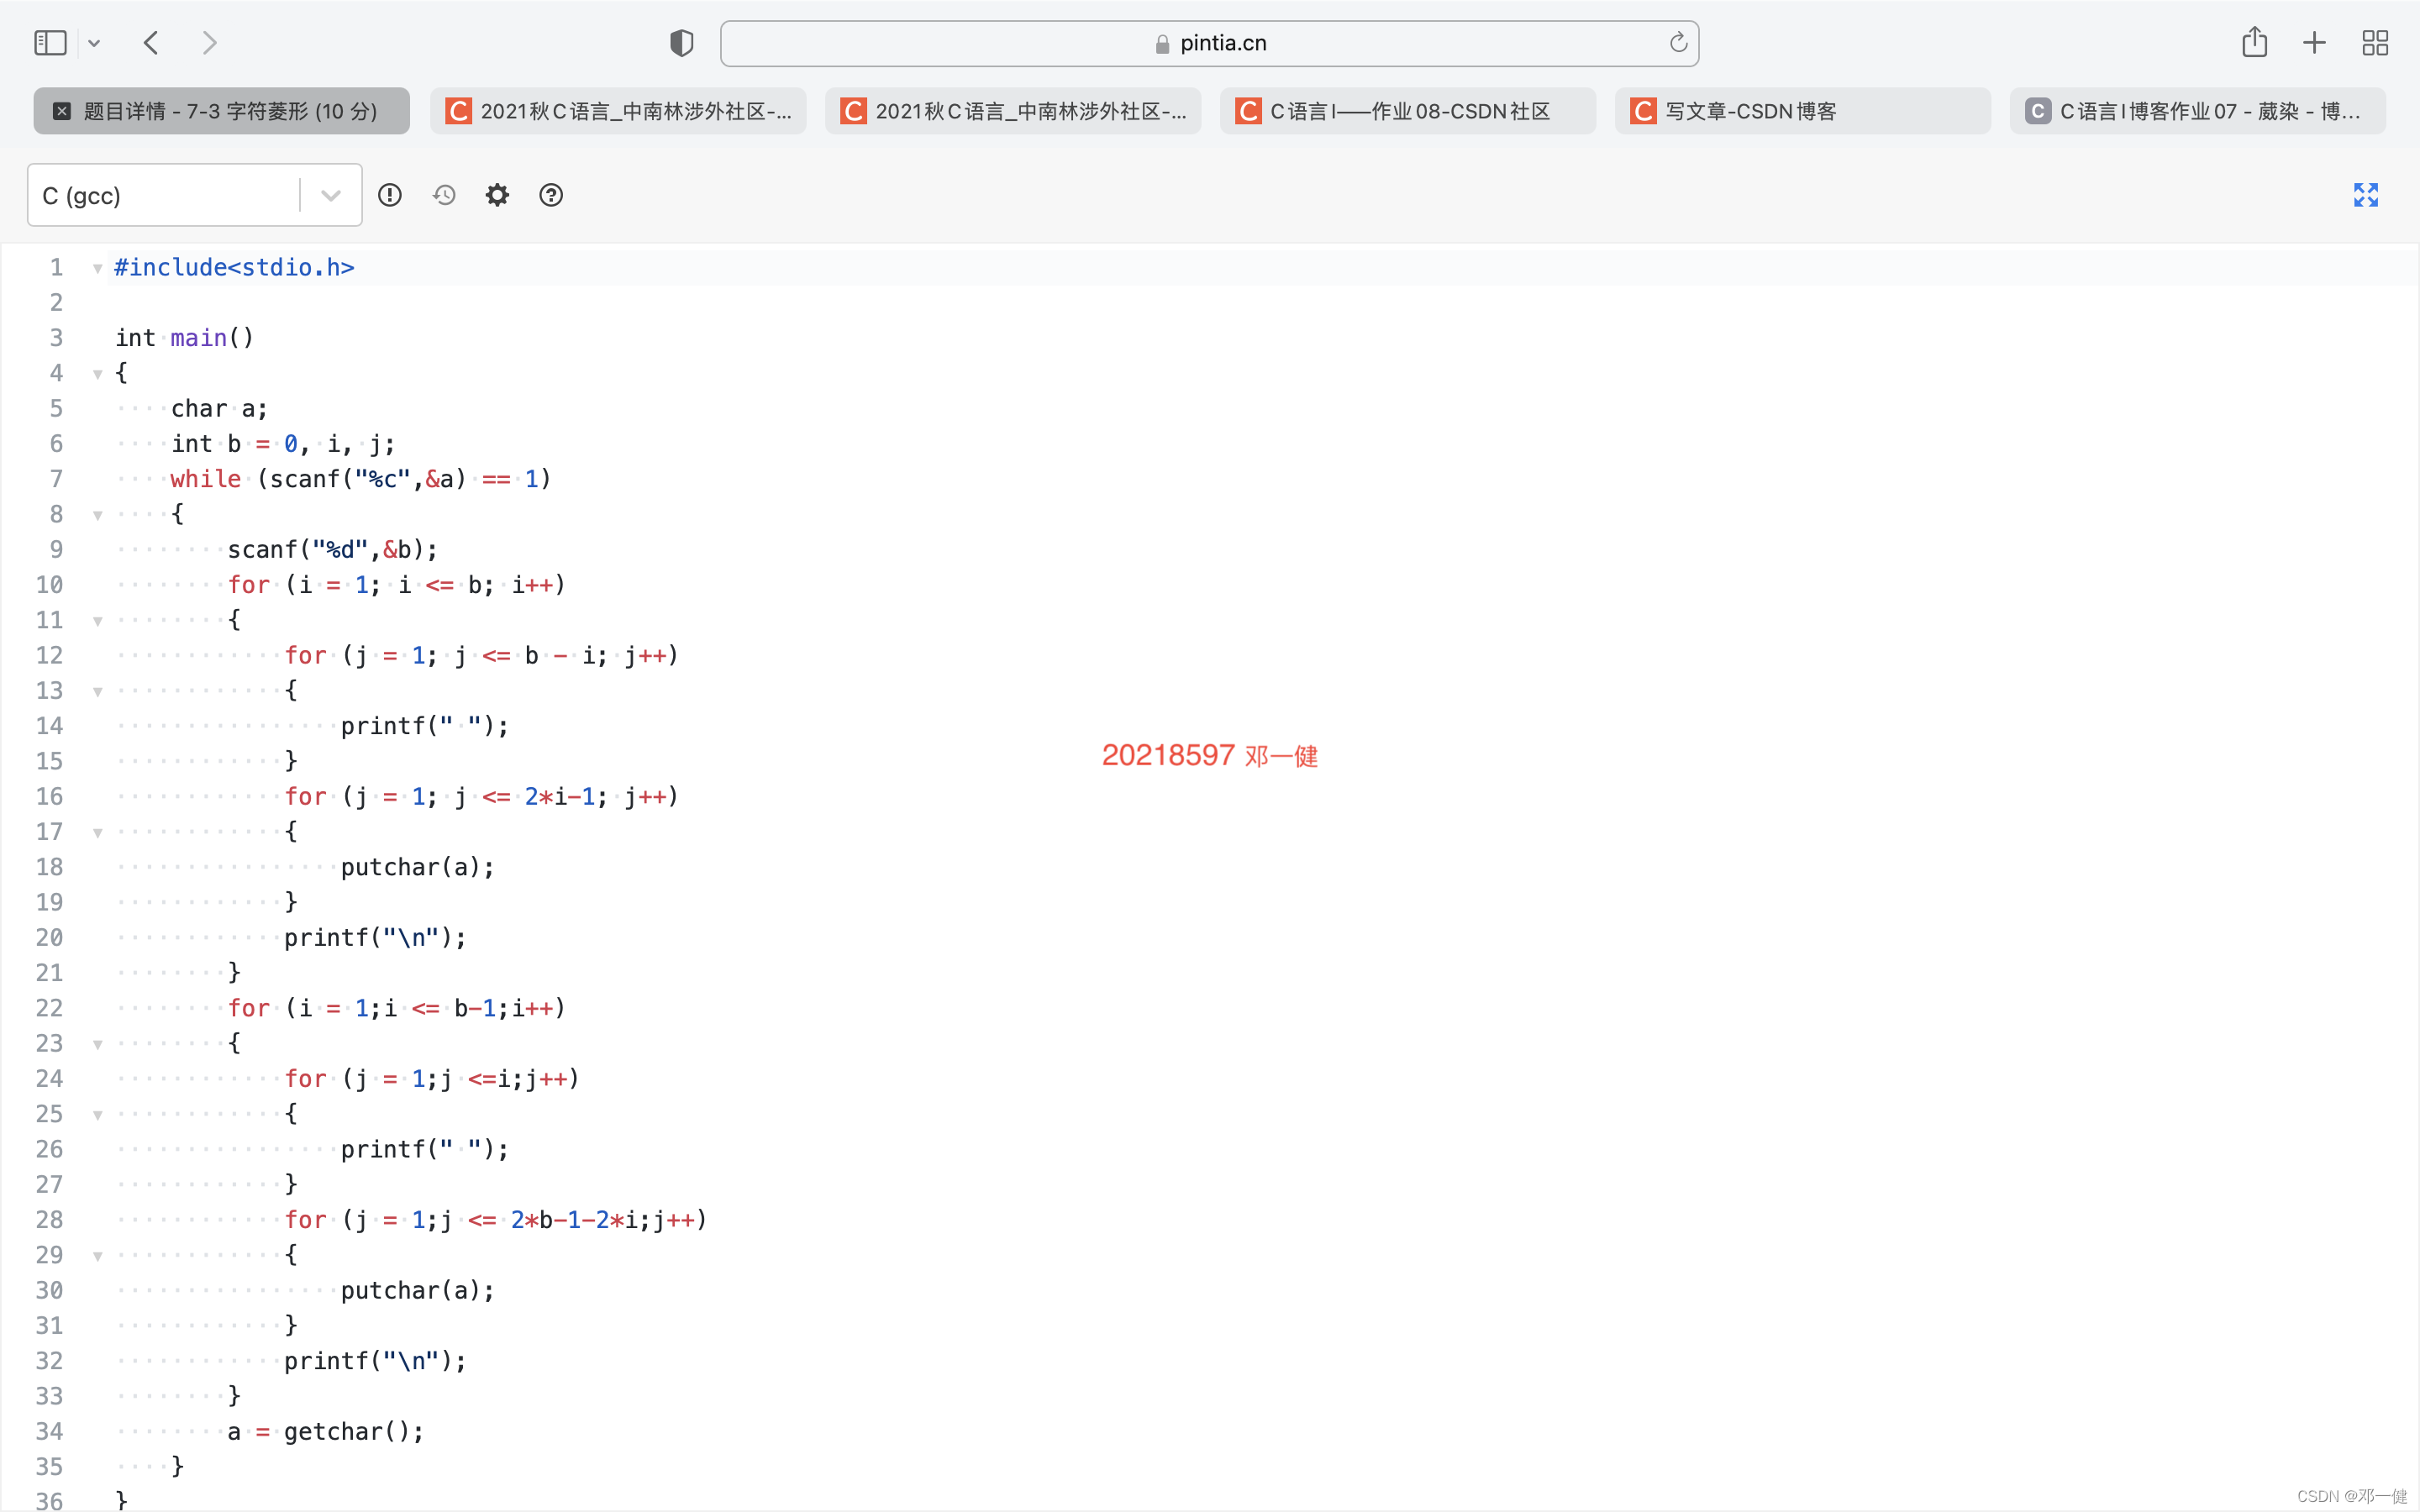This screenshot has width=2420, height=1512.
Task: Collapse the fold arrow on line 1
Action: 97,268
